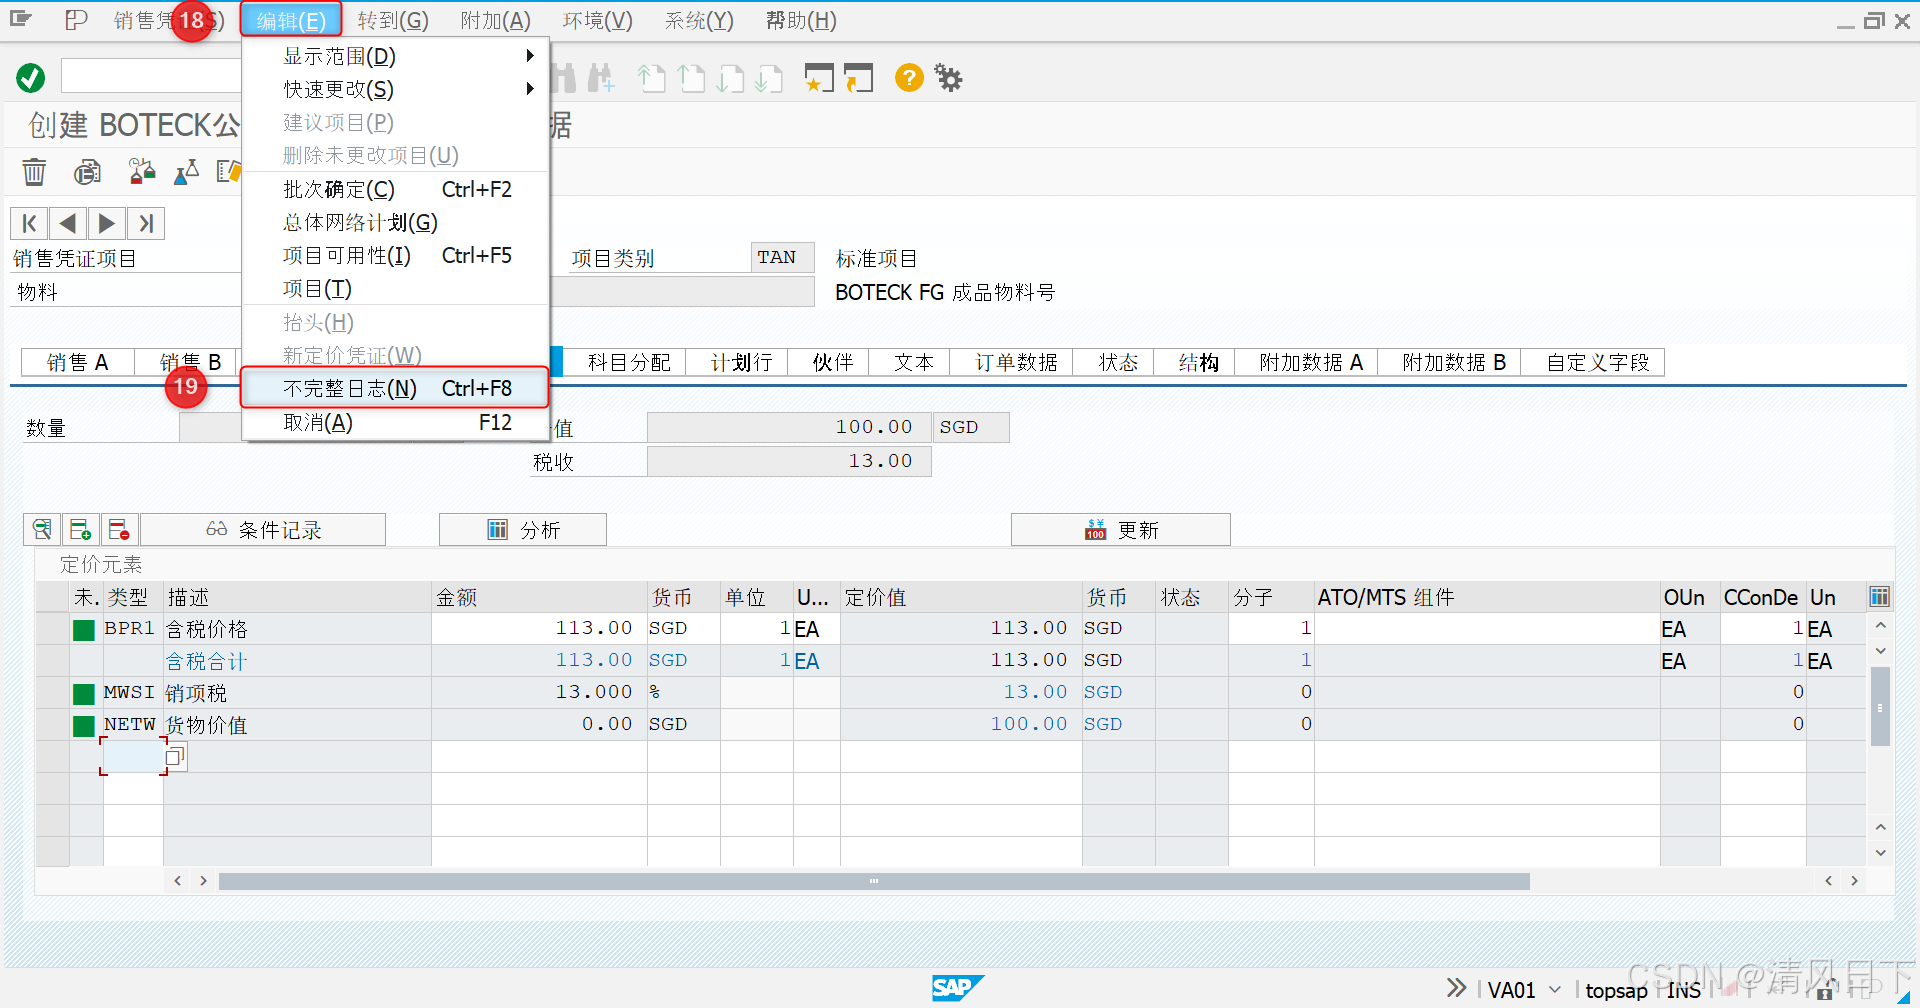Click the create new session icon
1920x1008 pixels.
(819, 78)
